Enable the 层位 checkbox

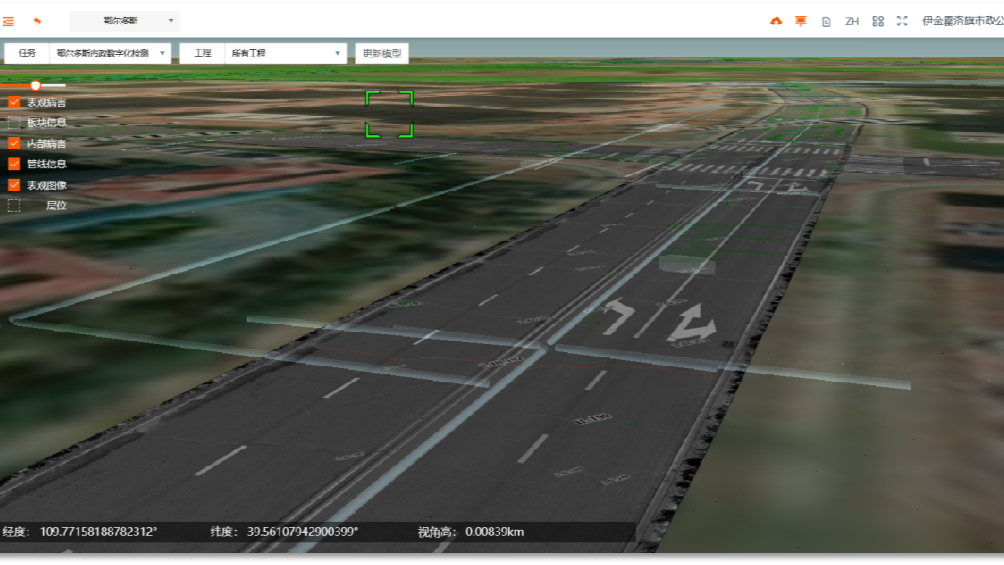tap(14, 206)
